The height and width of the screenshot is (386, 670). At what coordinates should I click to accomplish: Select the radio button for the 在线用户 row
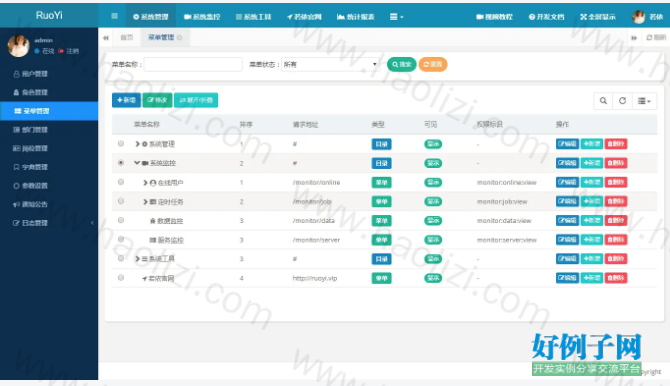121,182
